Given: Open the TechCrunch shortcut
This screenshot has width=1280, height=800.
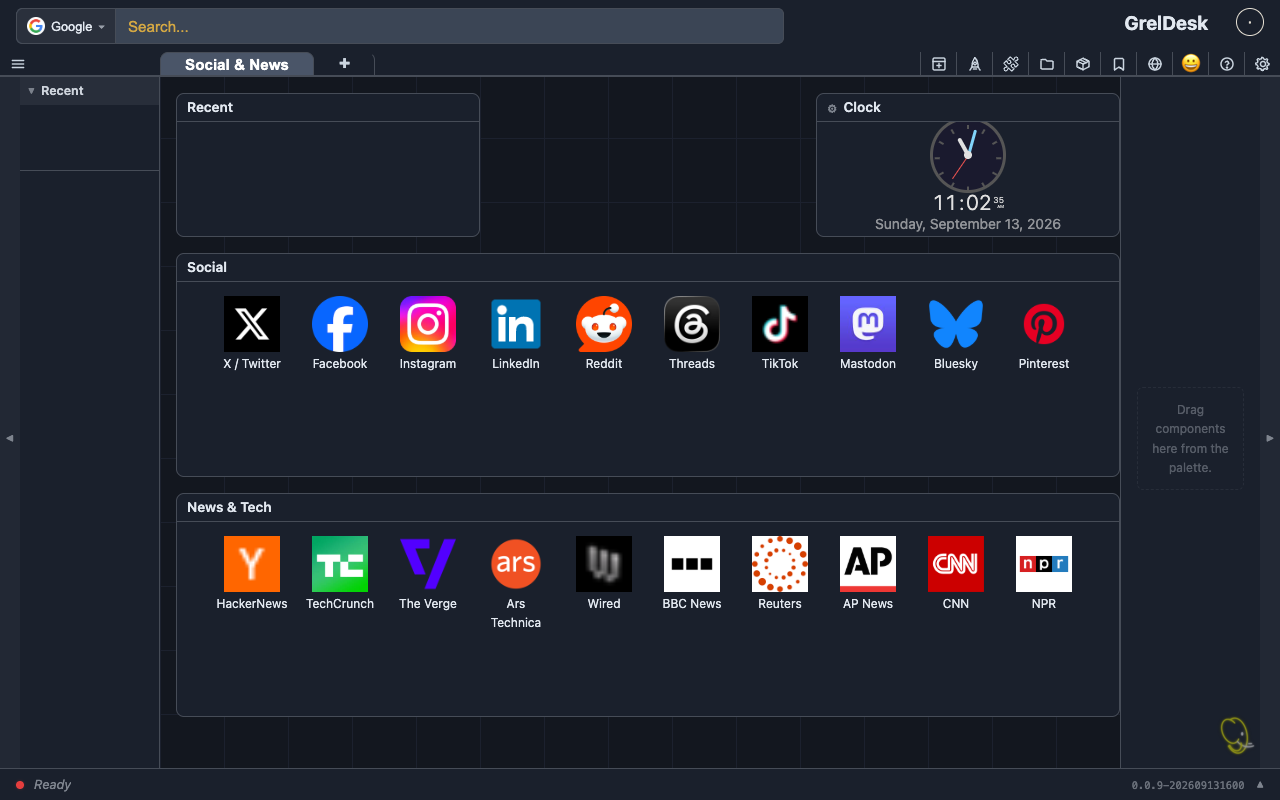Looking at the screenshot, I should point(340,574).
